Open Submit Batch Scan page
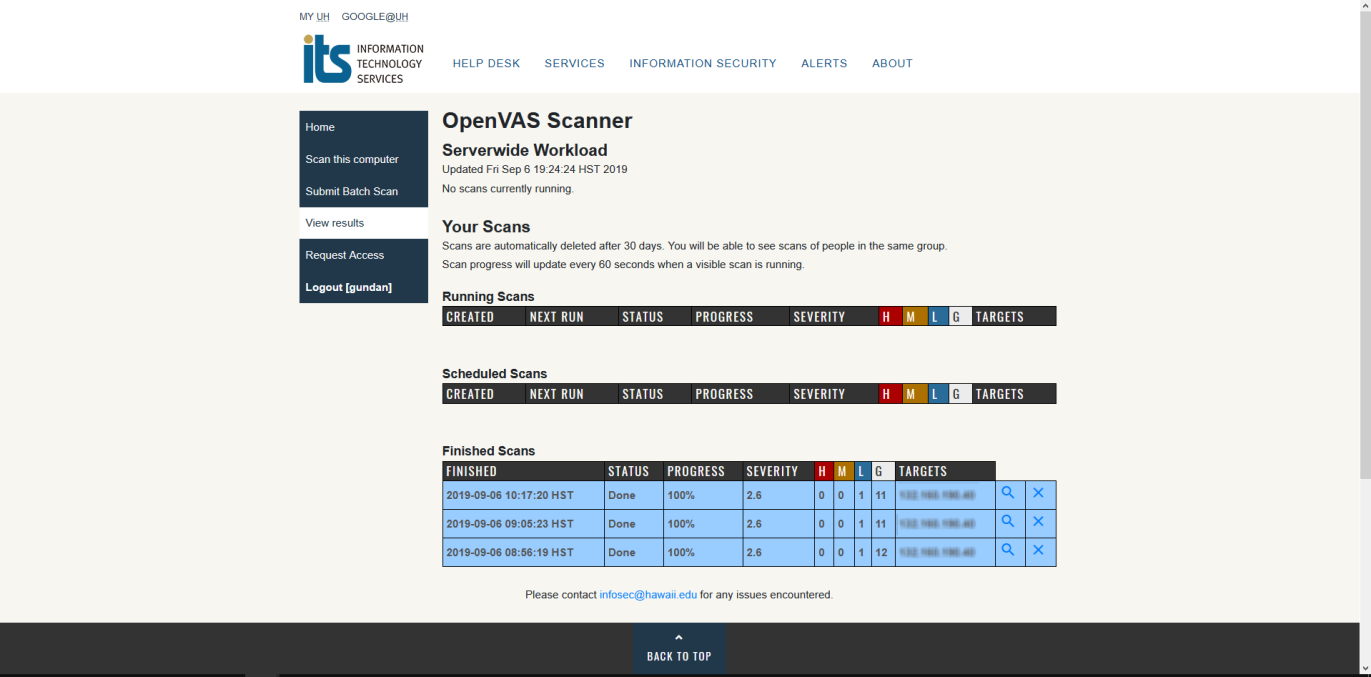The width and height of the screenshot is (1371, 677). tap(351, 191)
